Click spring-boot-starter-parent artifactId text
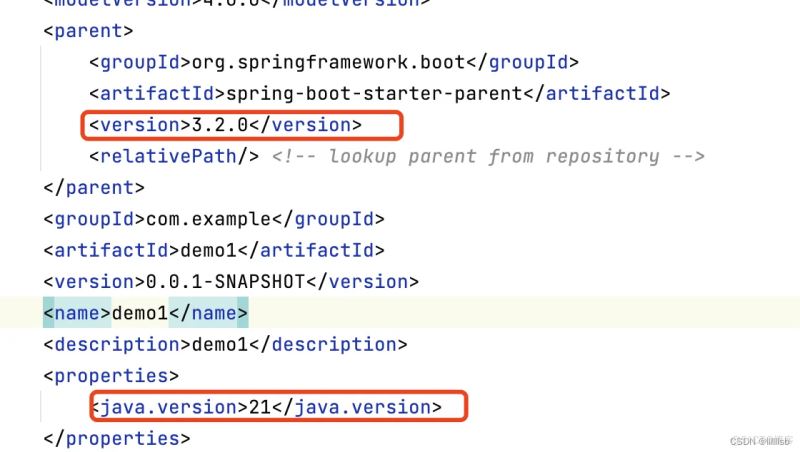This screenshot has height=452, width=800. coord(374,94)
